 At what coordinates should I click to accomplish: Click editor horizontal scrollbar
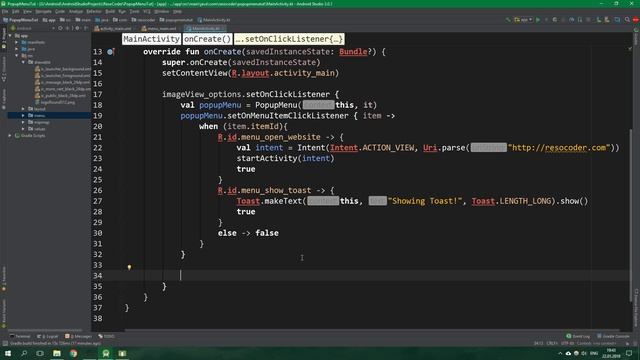tap(371, 330)
